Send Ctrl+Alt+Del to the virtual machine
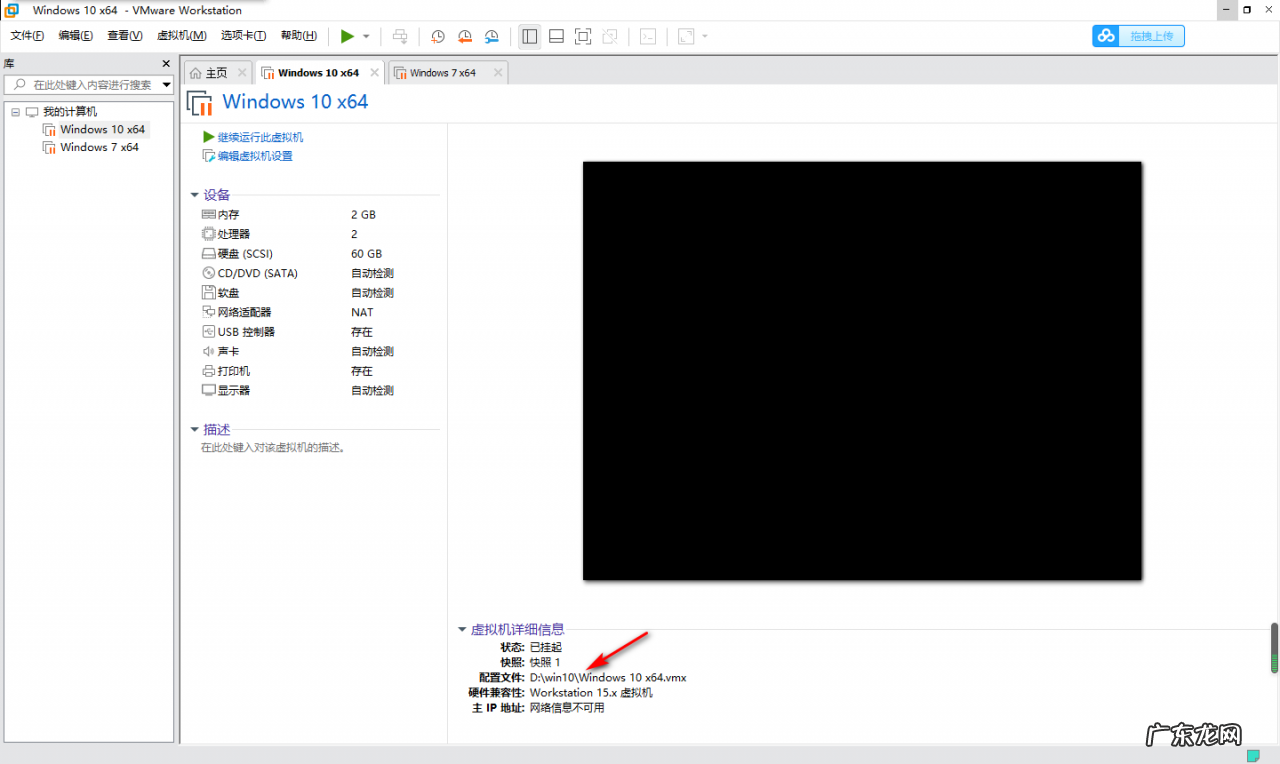The height and width of the screenshot is (764, 1280). (x=399, y=36)
